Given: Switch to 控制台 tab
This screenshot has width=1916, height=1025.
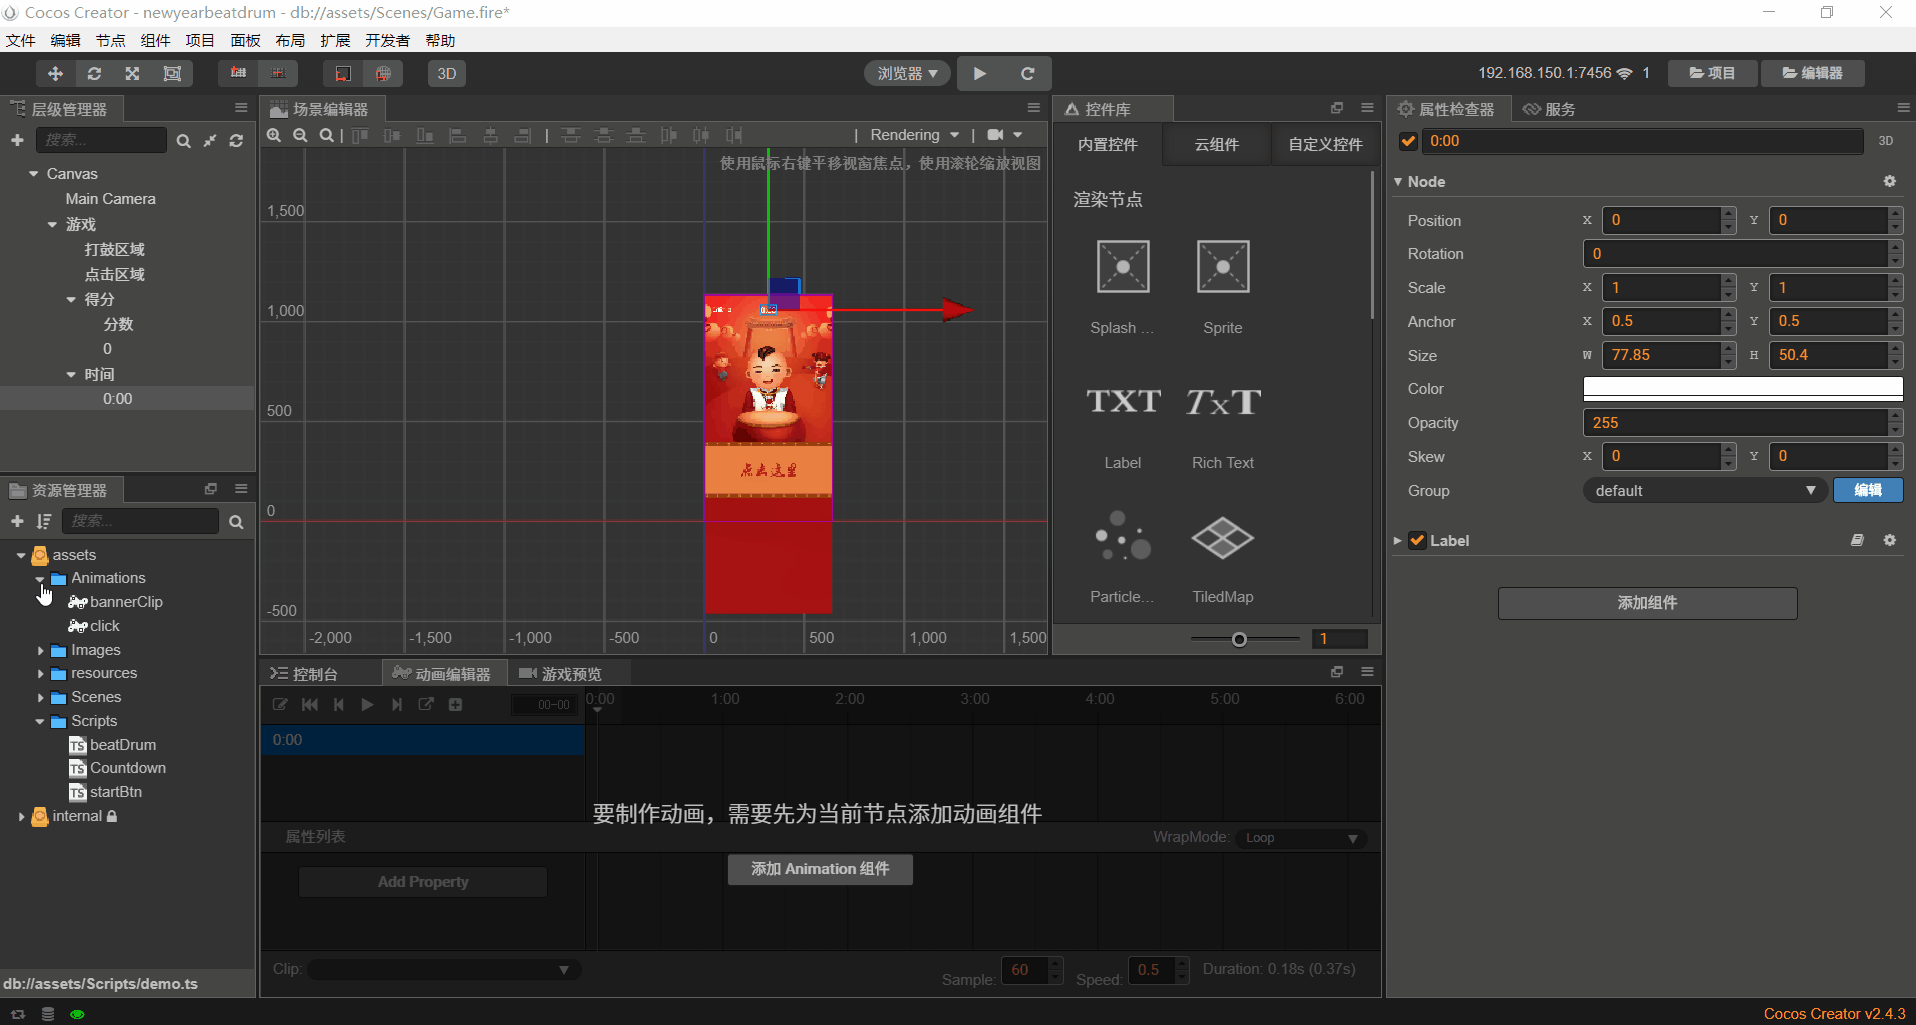Looking at the screenshot, I should pos(306,674).
